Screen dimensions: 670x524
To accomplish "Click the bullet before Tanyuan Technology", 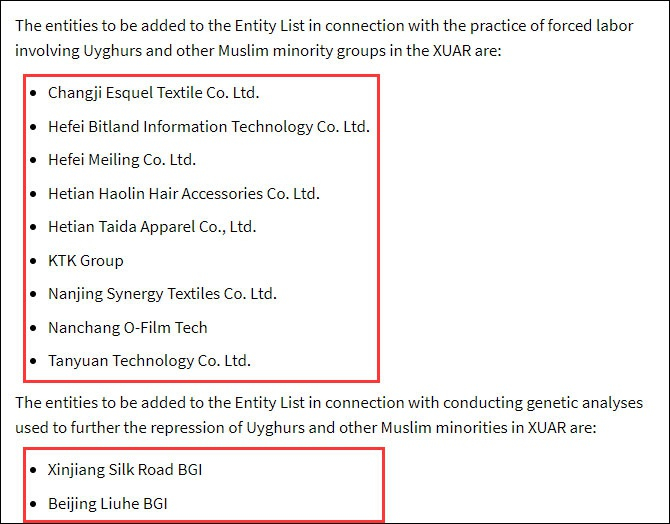I will point(35,361).
